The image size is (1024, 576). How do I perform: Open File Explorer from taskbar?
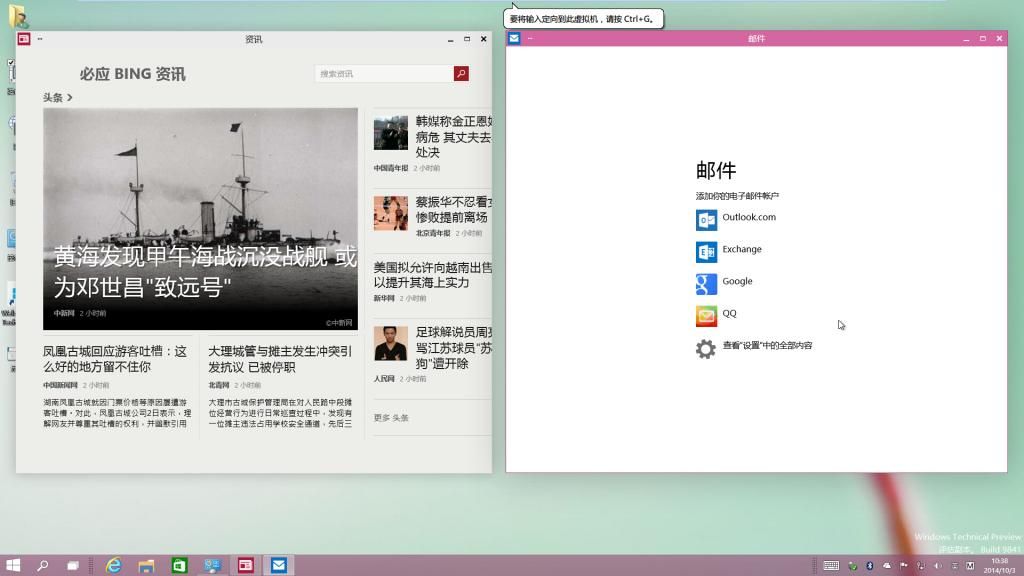pos(146,566)
